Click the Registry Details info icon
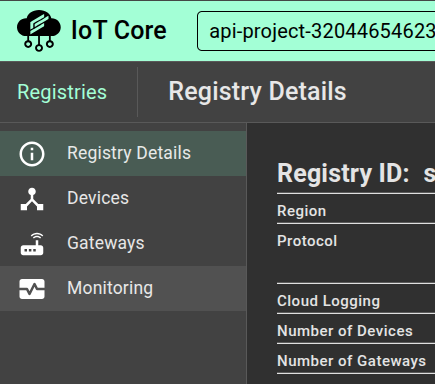 [32, 154]
